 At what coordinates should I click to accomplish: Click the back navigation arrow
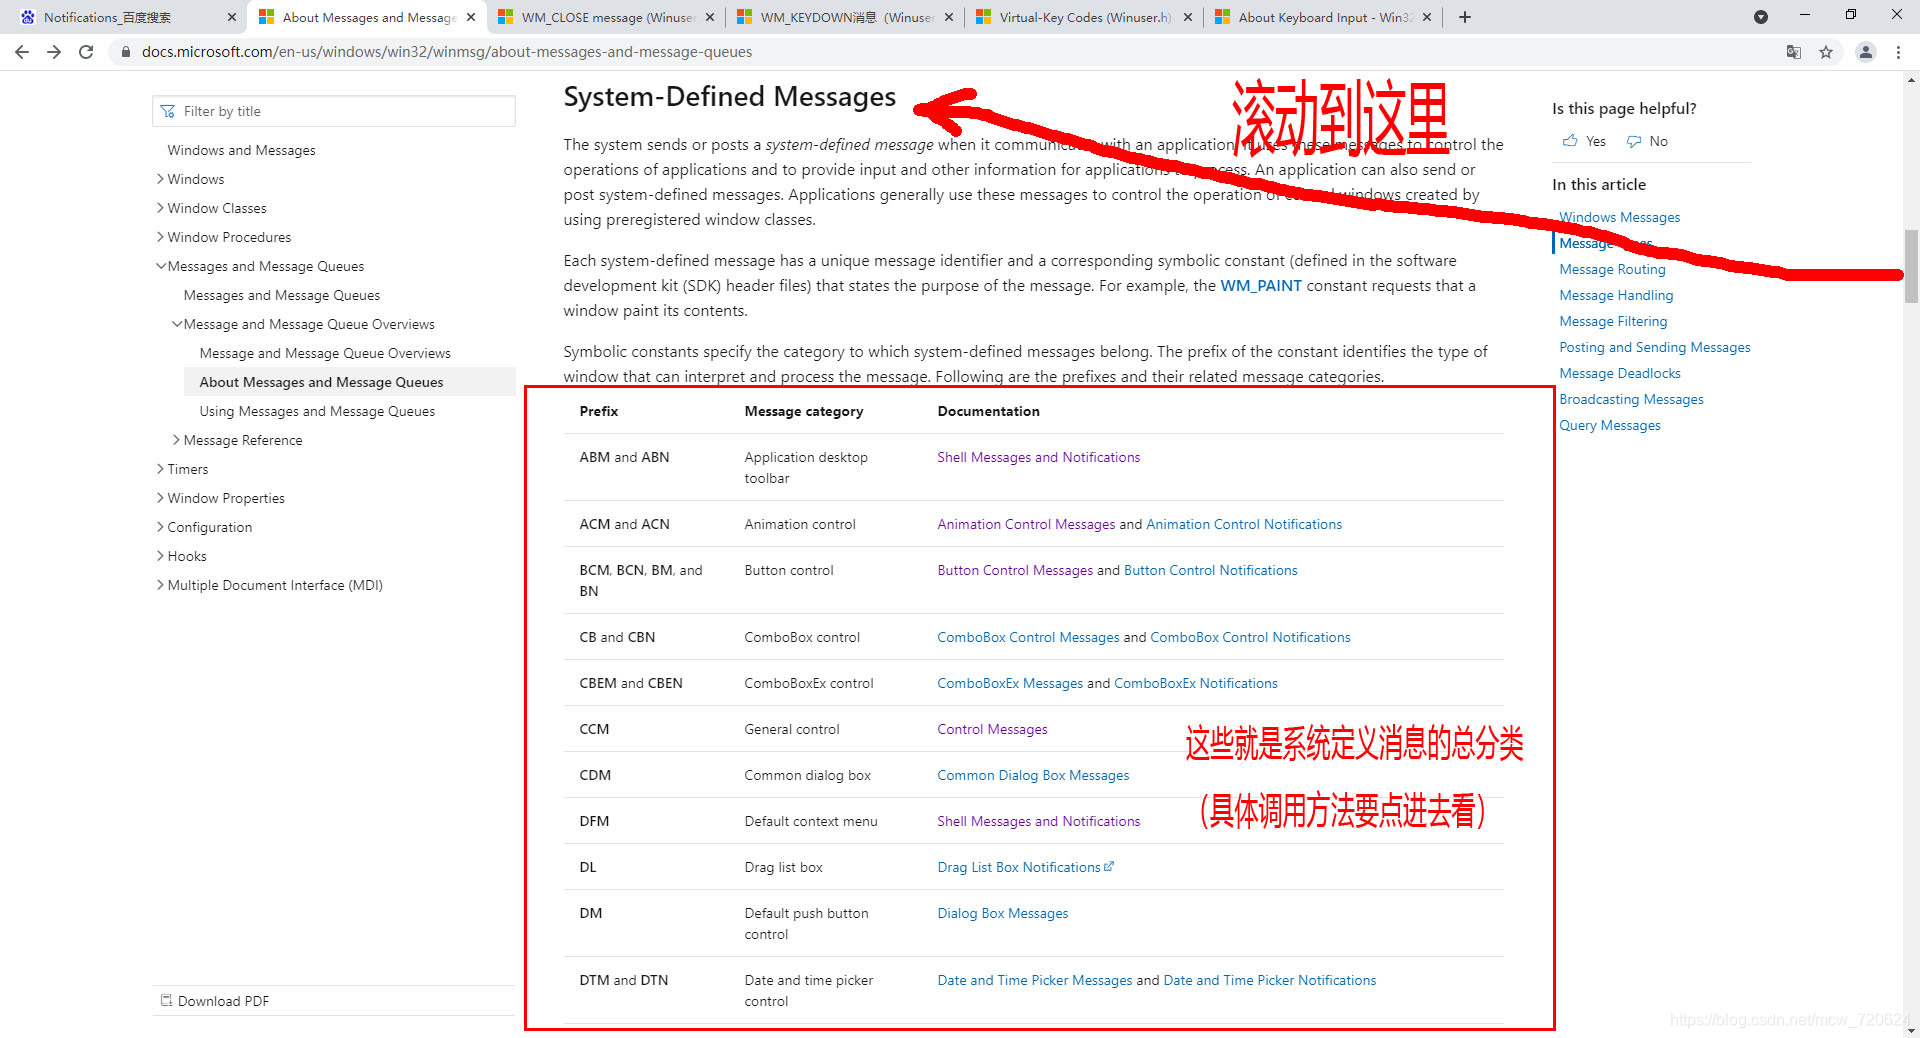point(21,52)
